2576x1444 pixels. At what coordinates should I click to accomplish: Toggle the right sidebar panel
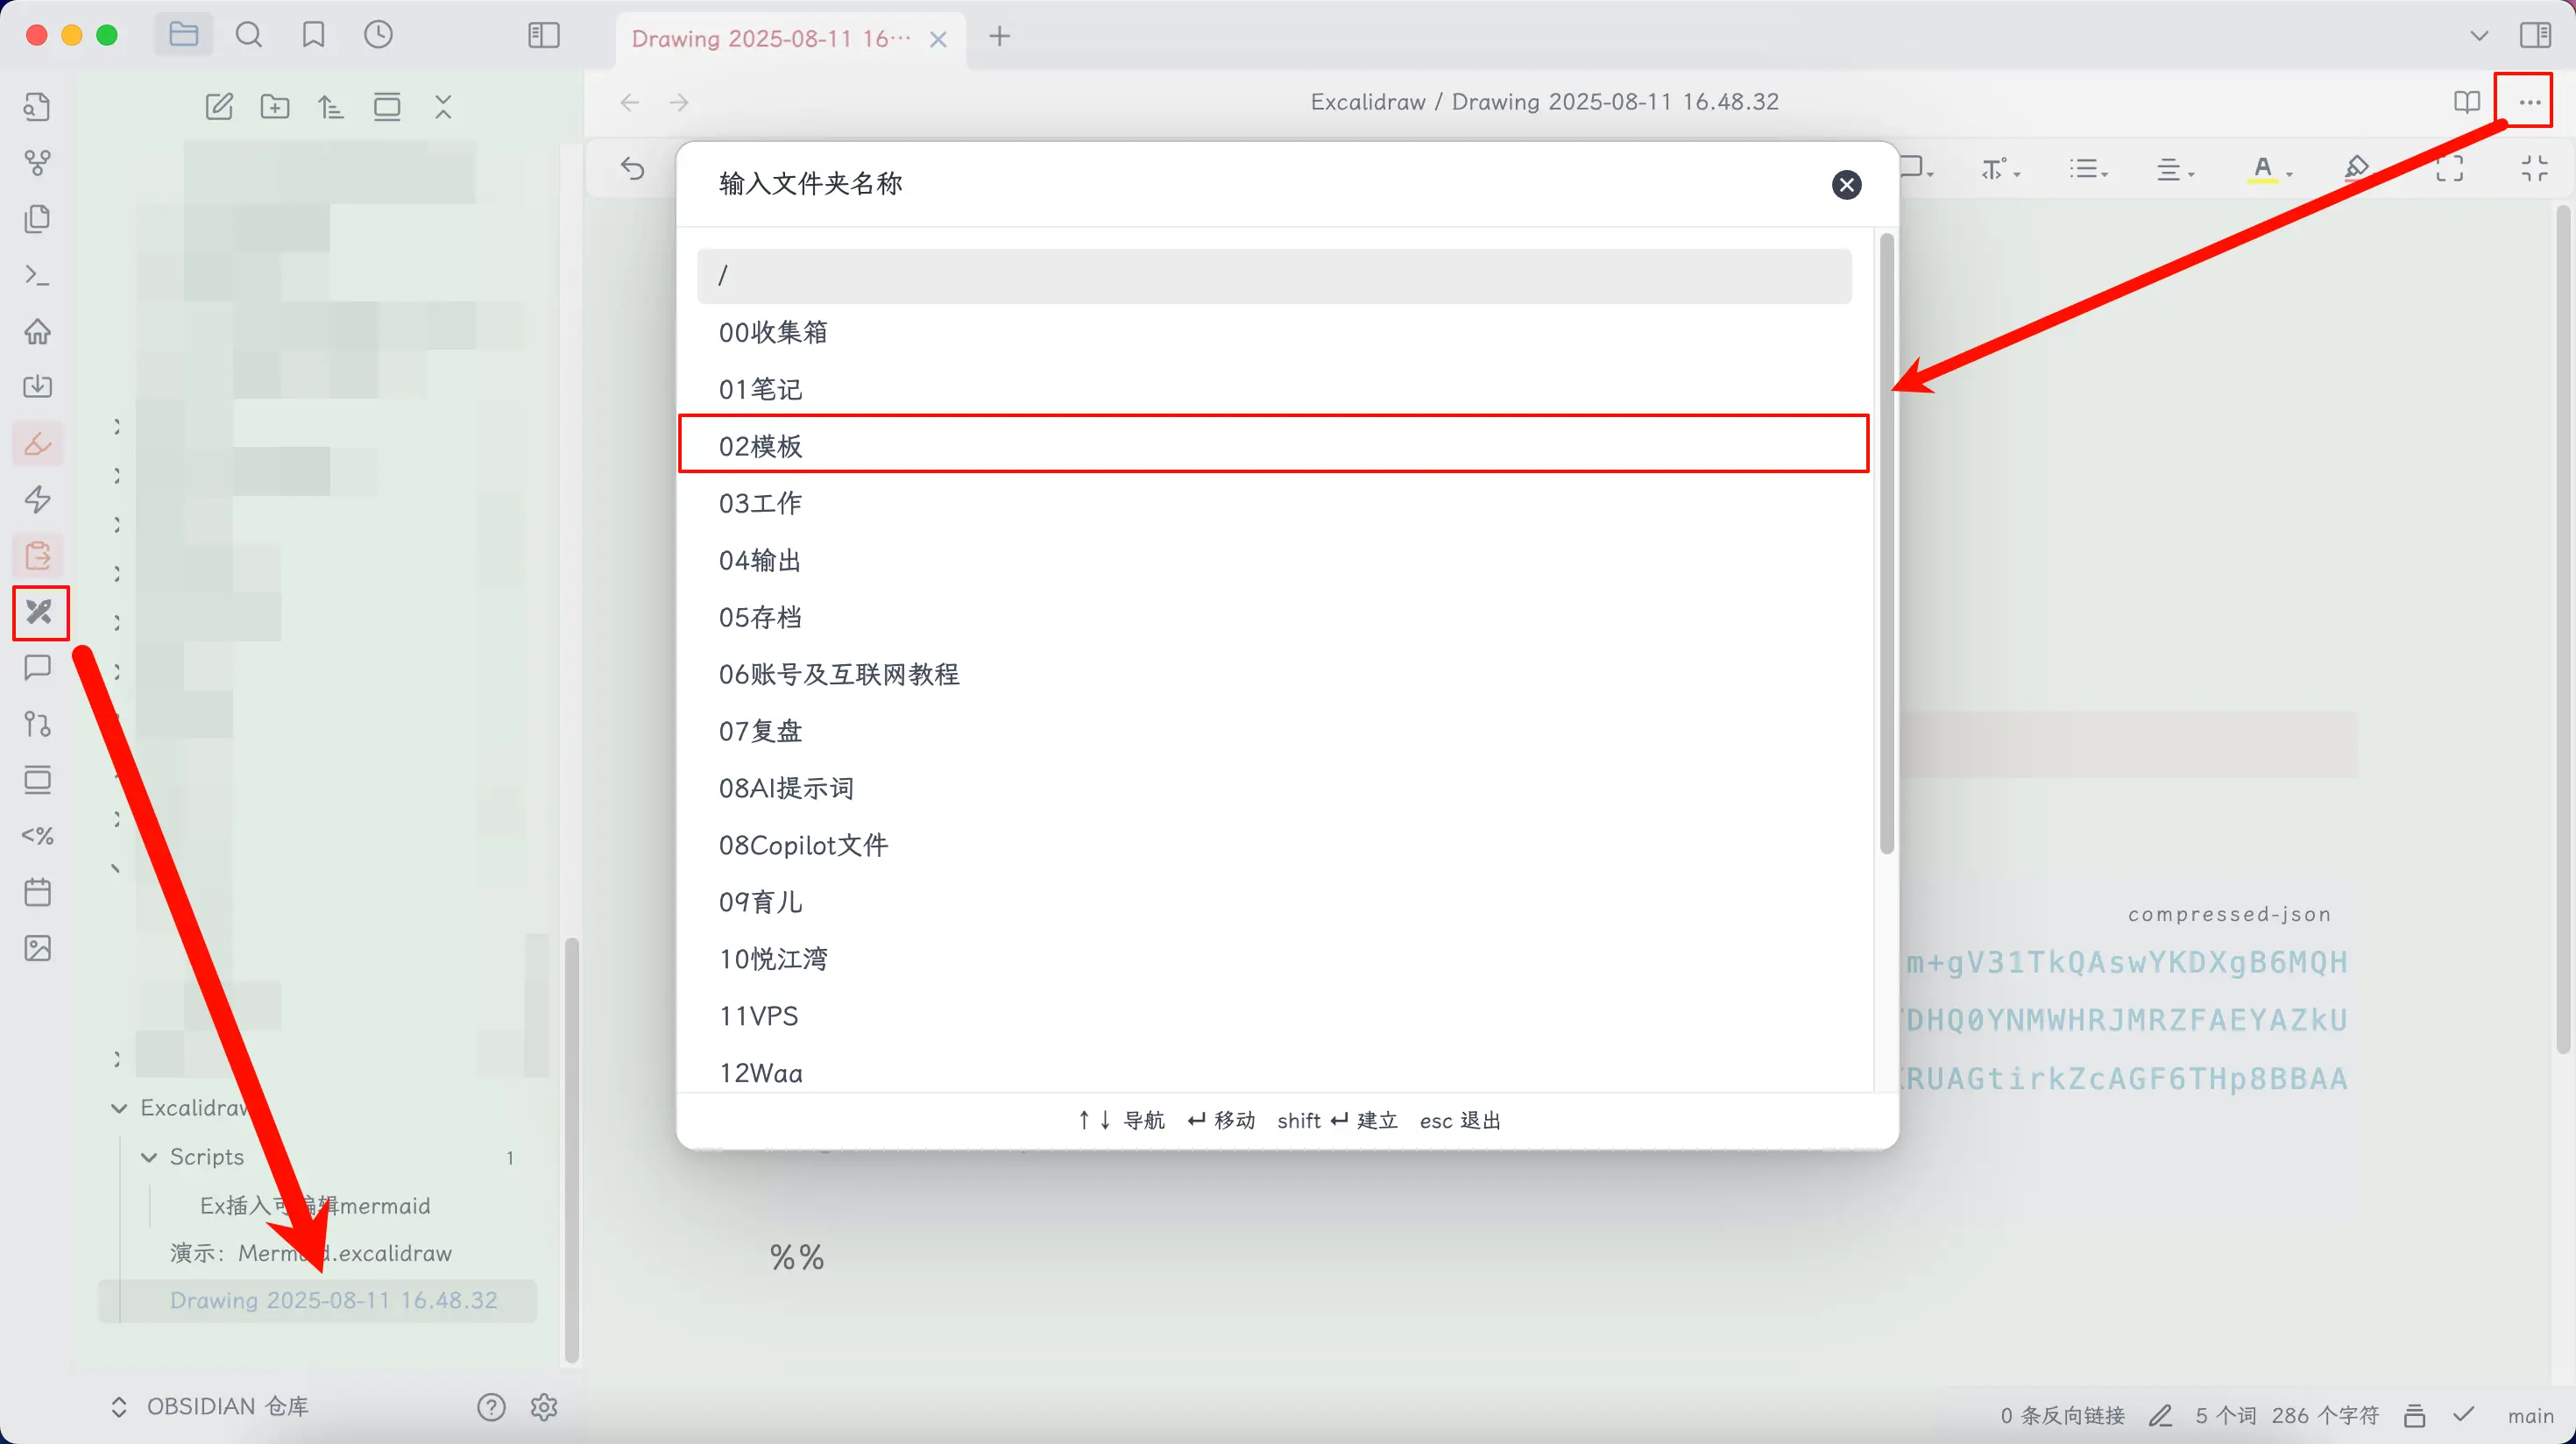[2535, 36]
